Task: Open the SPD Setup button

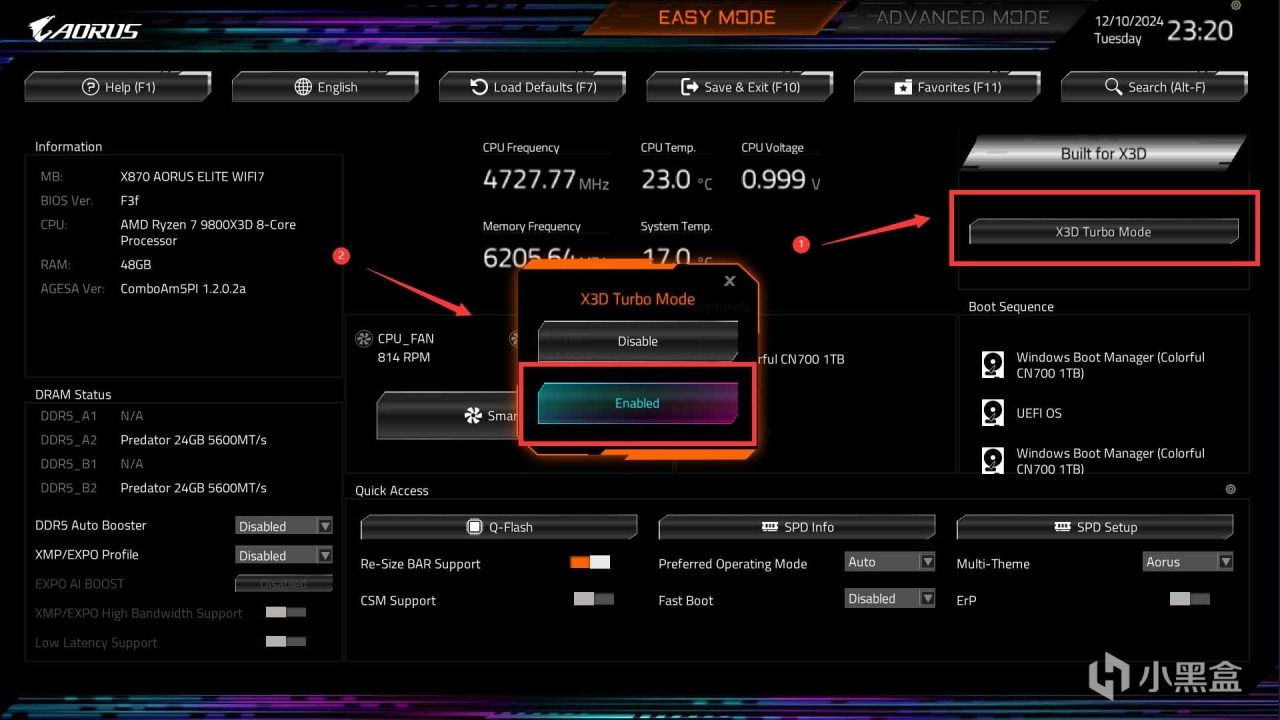Action: (1095, 527)
